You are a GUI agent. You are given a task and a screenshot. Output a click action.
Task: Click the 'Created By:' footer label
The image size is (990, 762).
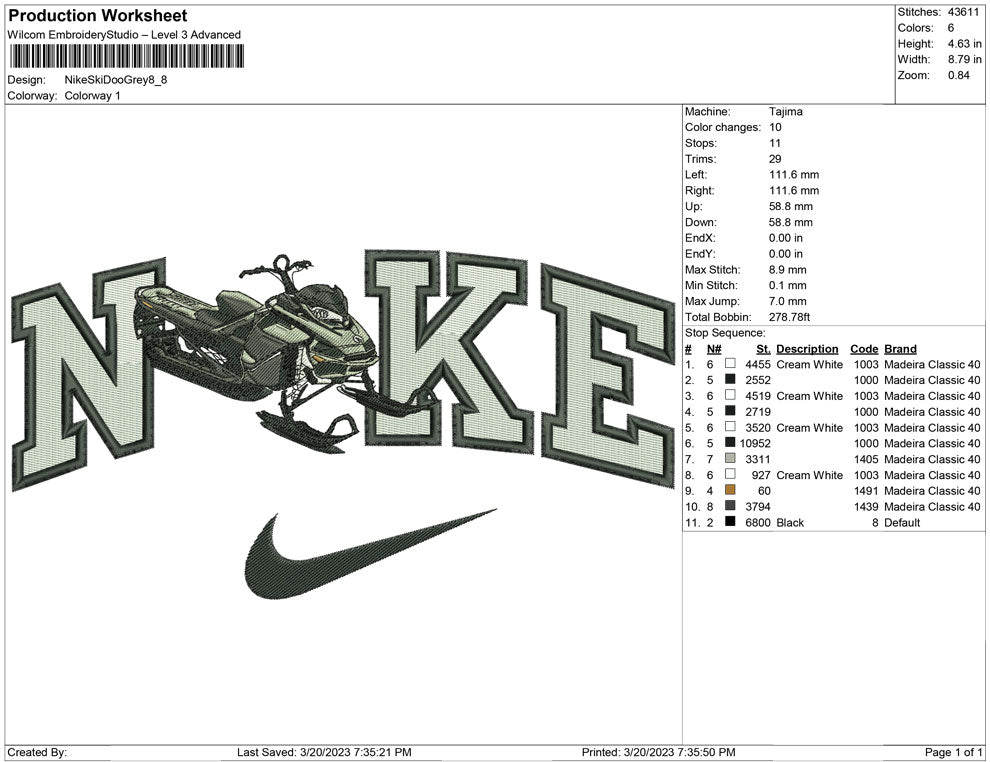pos(37,752)
